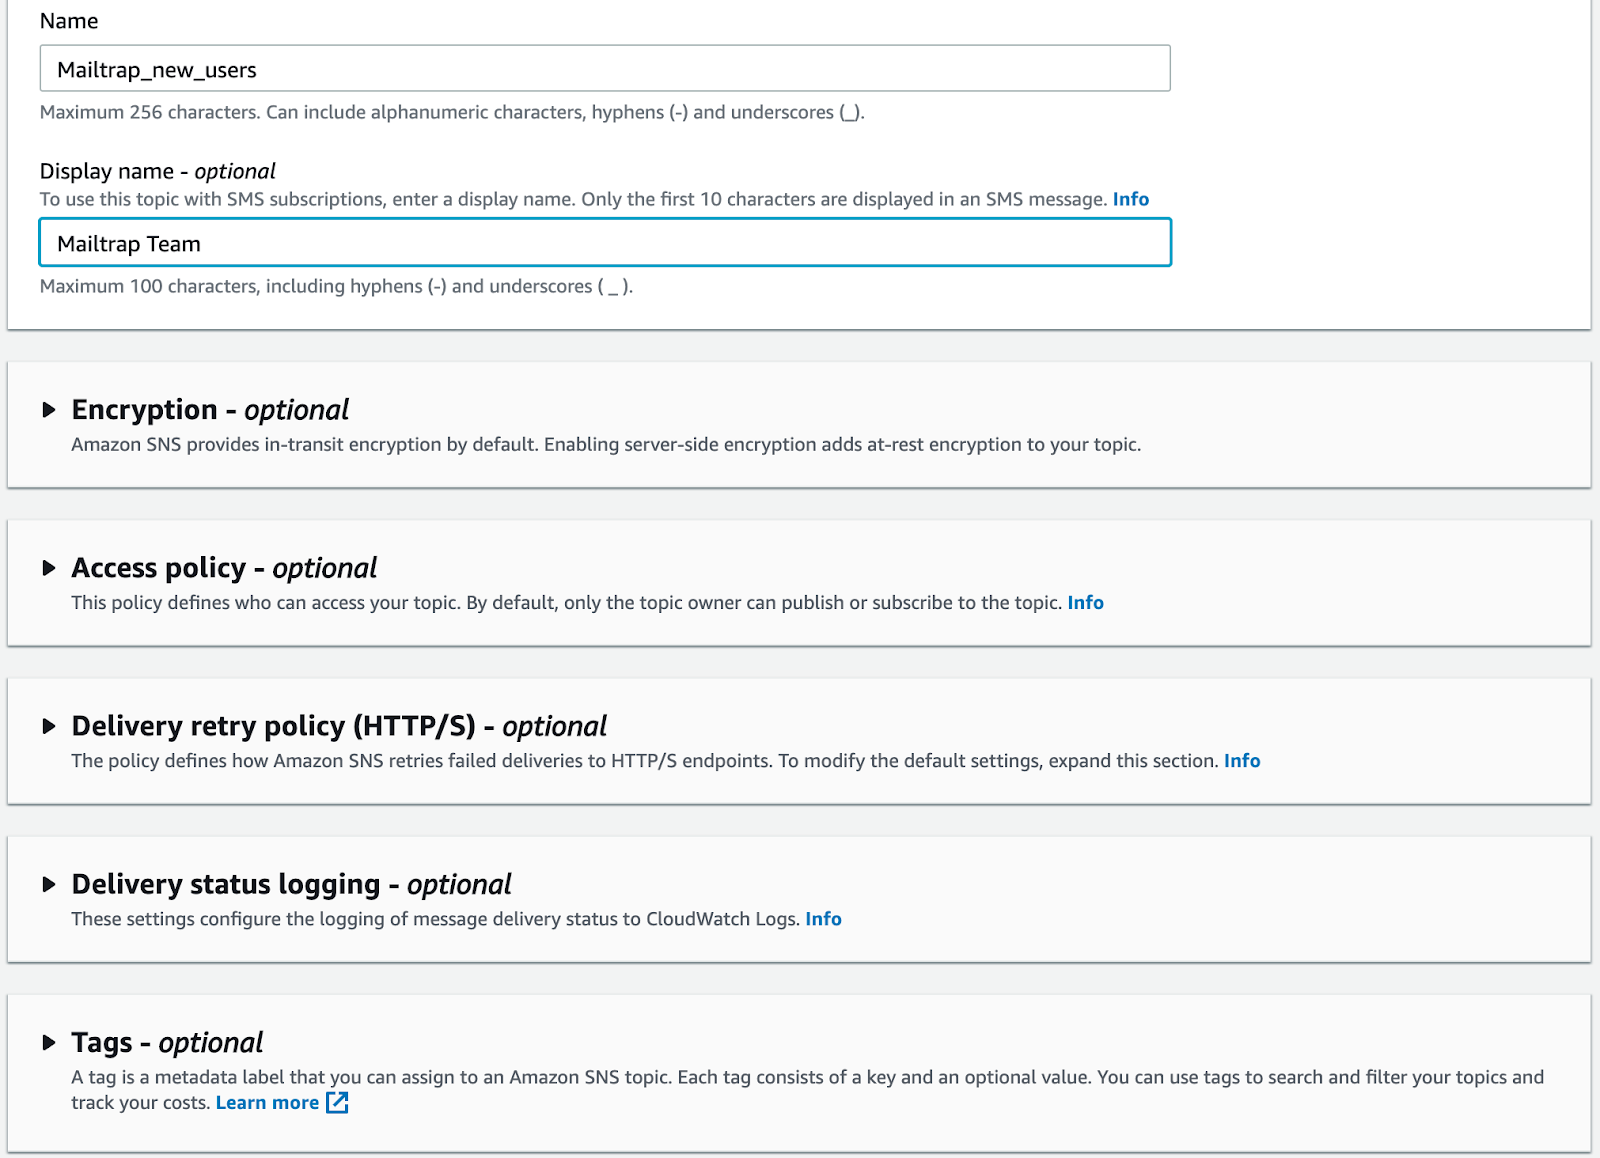
Task: Click the Access policy - optional heading
Action: [x=224, y=568]
